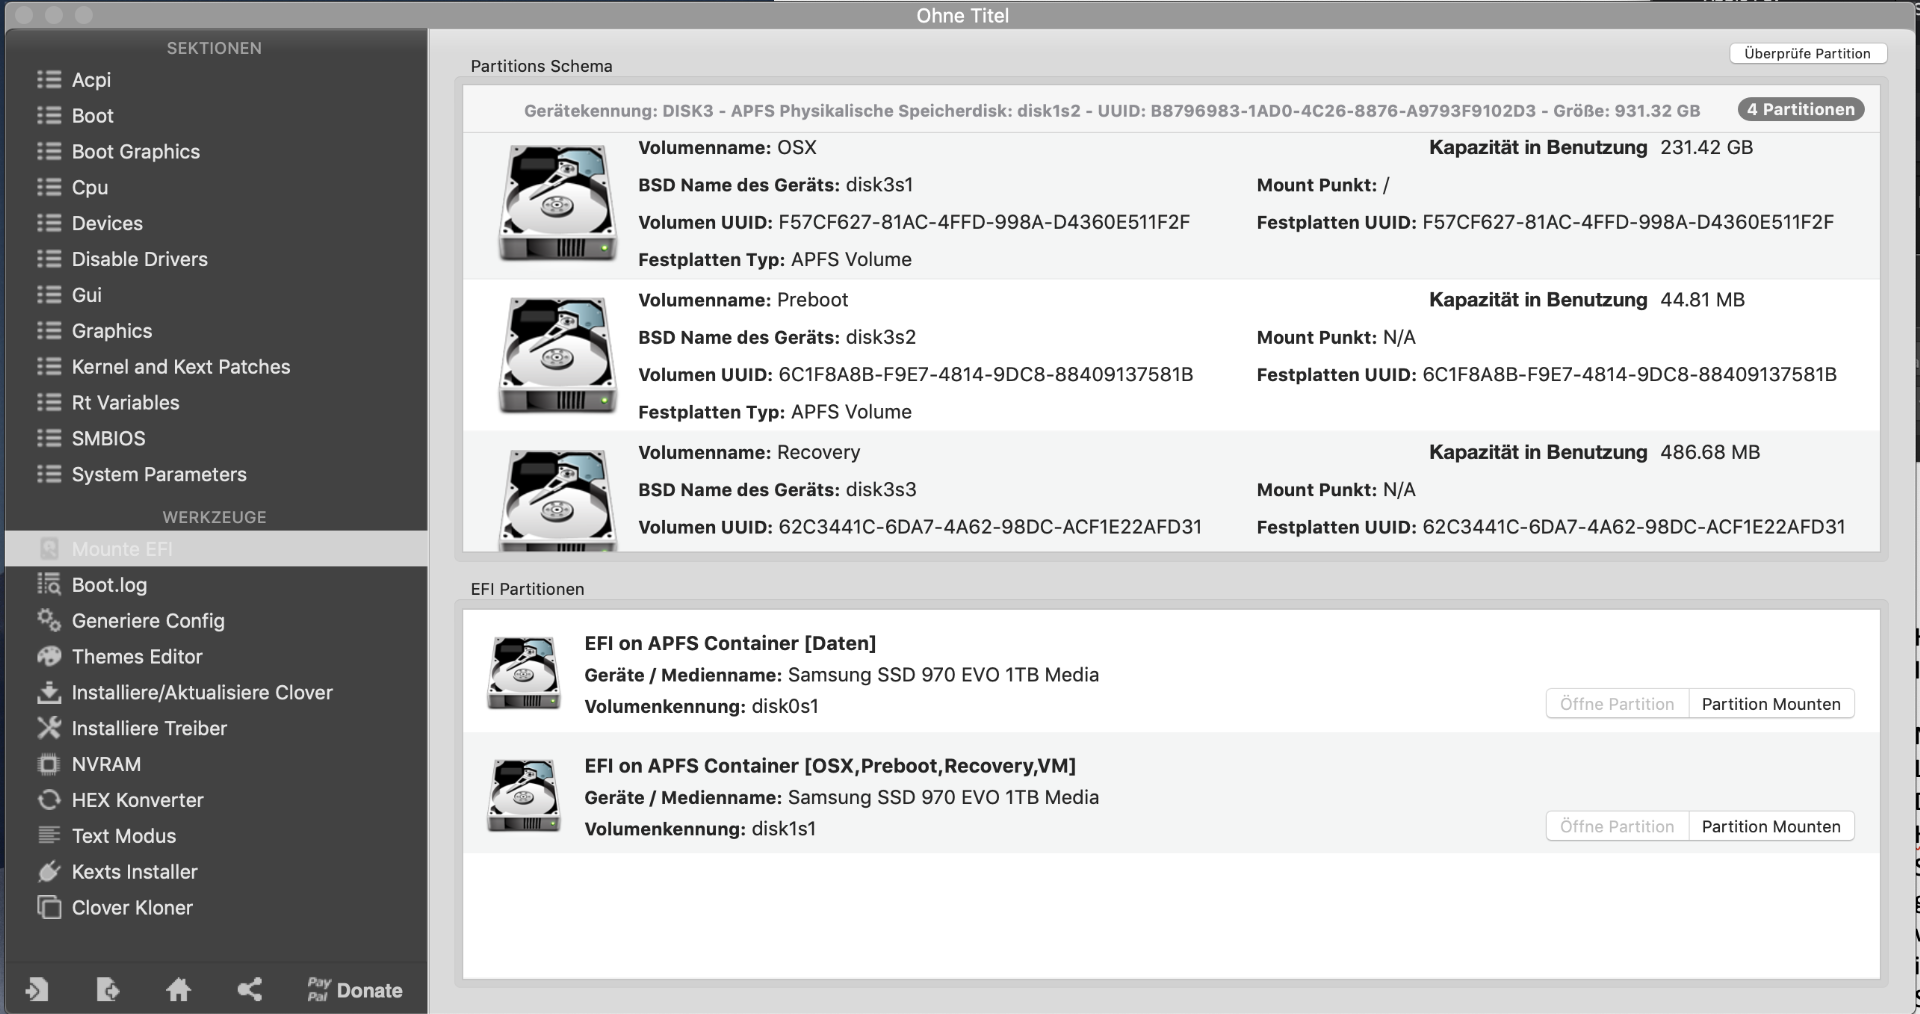
Task: Click the home icon in bottom toolbar
Action: click(178, 990)
